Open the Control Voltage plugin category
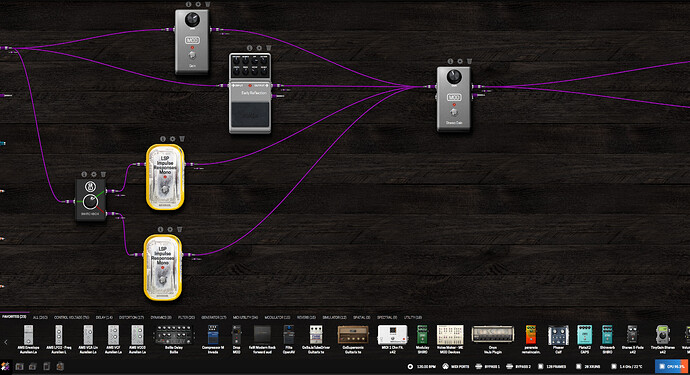The image size is (690, 375). [x=71, y=317]
